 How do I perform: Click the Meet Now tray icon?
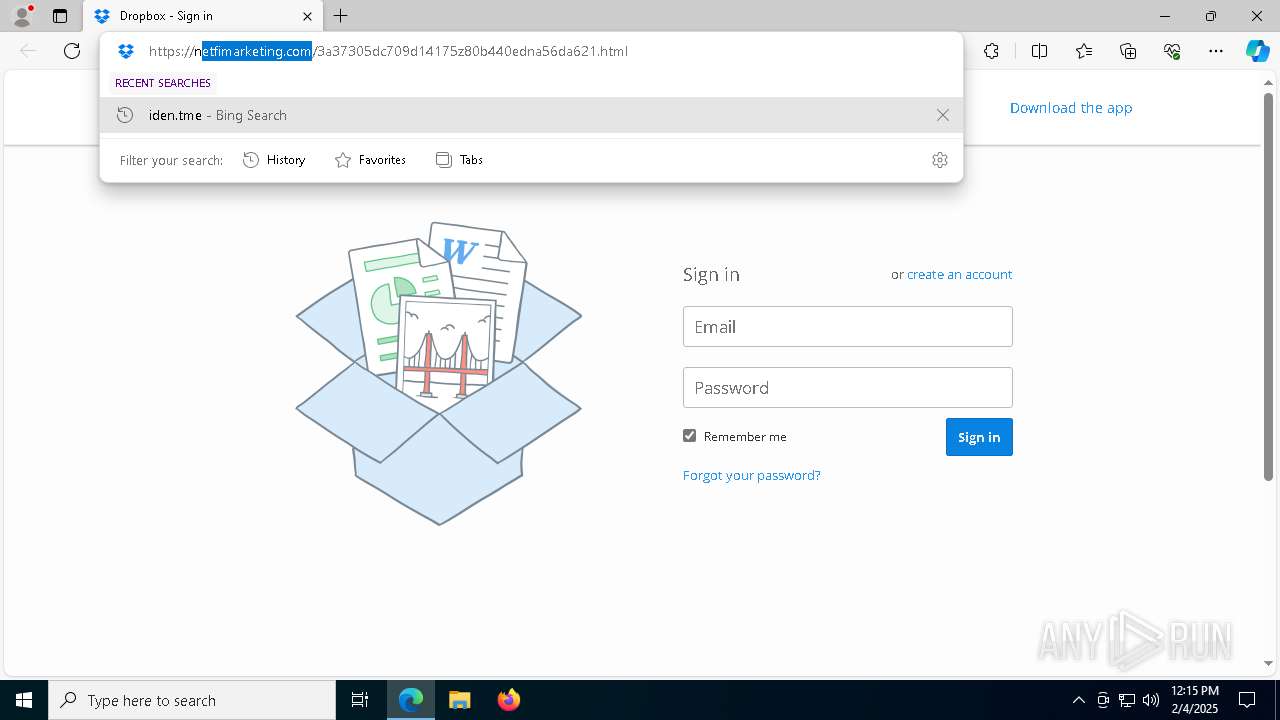[1103, 700]
